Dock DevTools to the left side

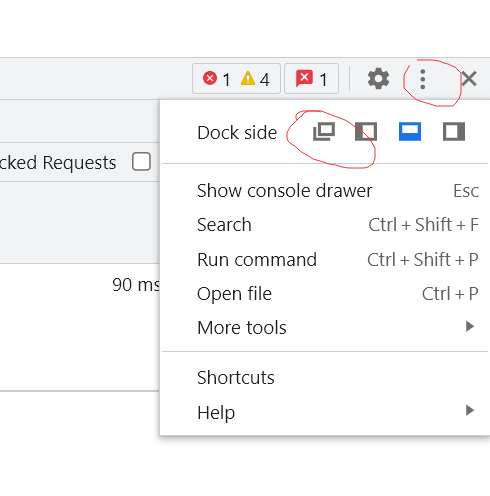[x=366, y=132]
